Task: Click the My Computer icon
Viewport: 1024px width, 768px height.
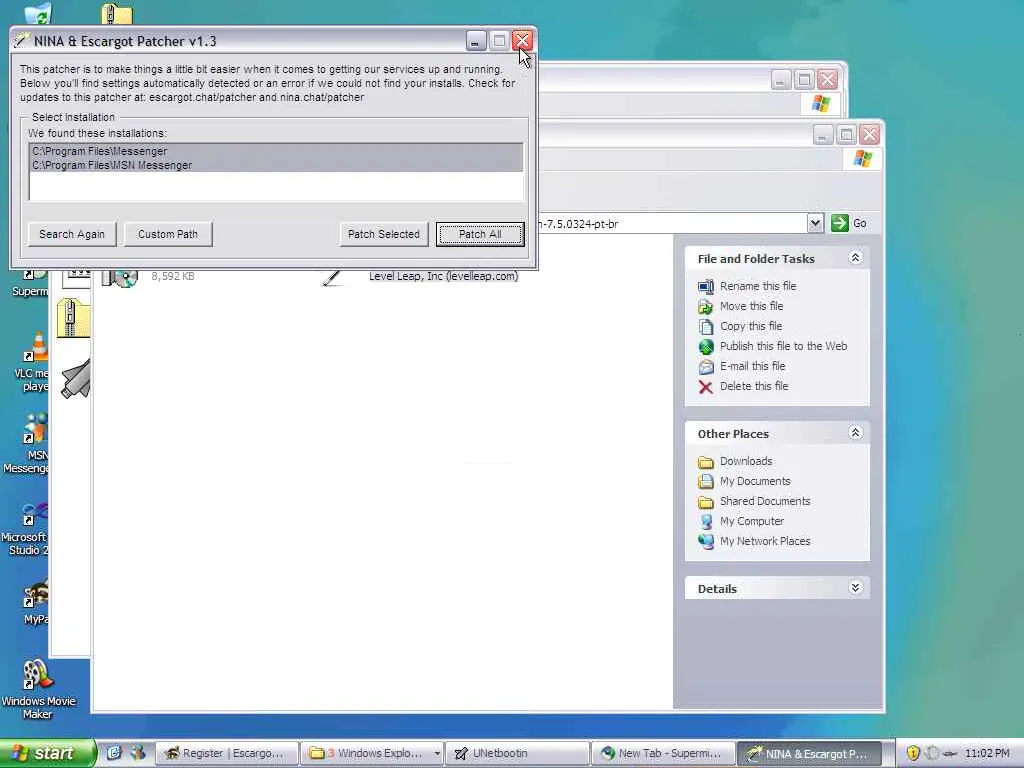Action: [x=705, y=522]
